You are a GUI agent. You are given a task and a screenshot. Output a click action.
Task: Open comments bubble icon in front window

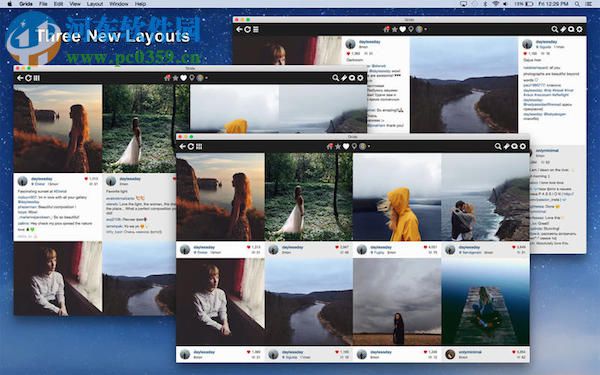click(x=514, y=146)
